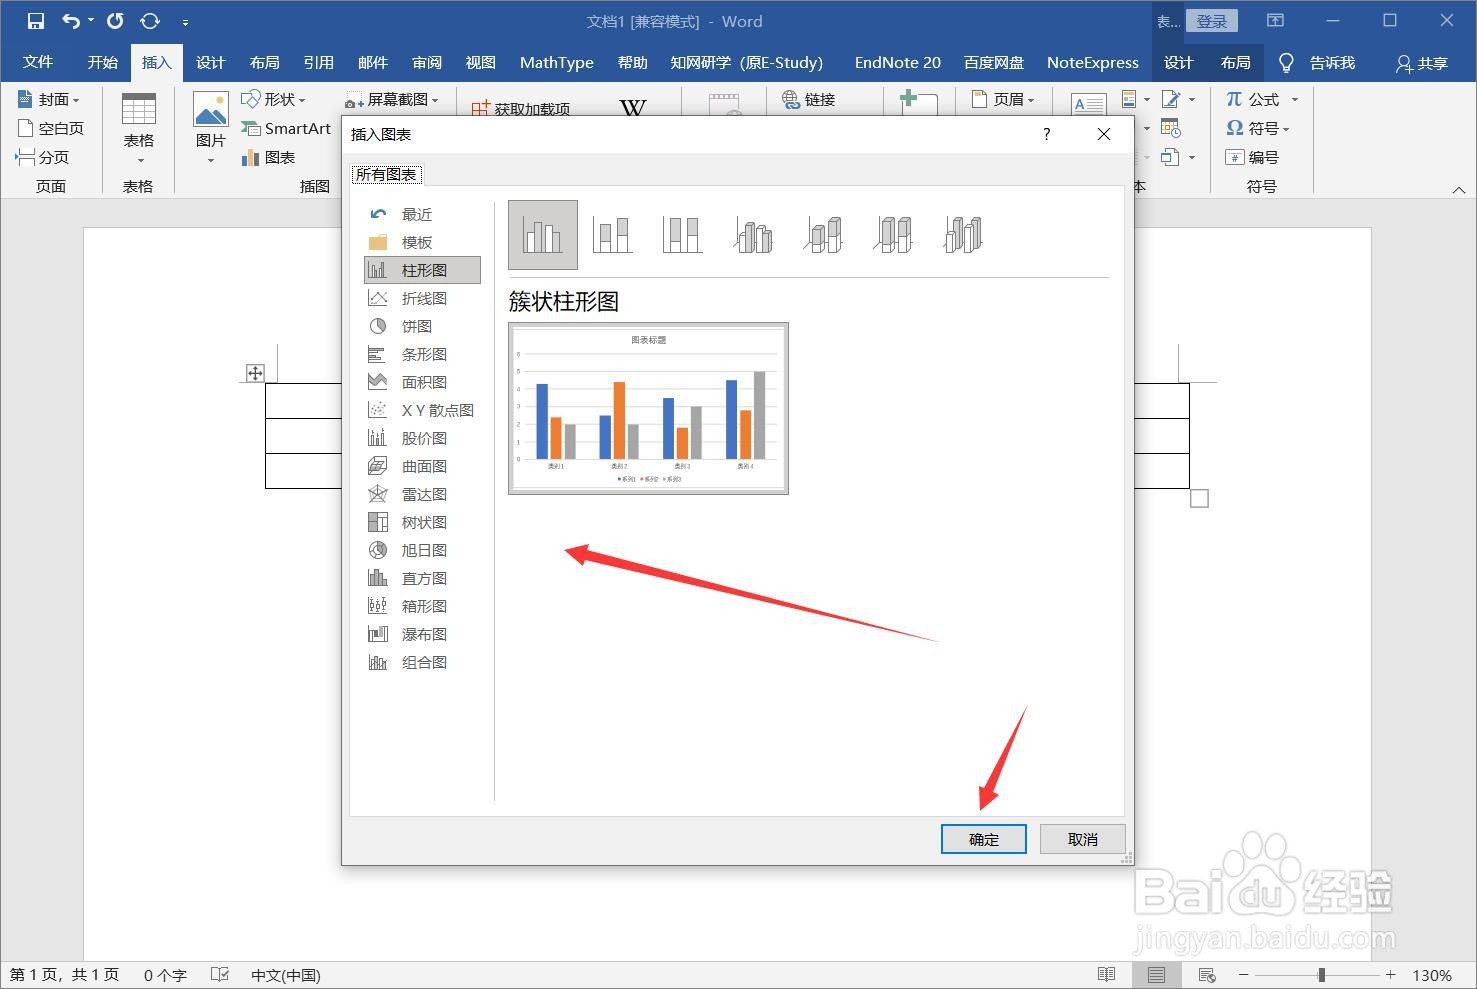Image resolution: width=1477 pixels, height=989 pixels.
Task: Confirm chart with the 确定 button
Action: point(984,839)
